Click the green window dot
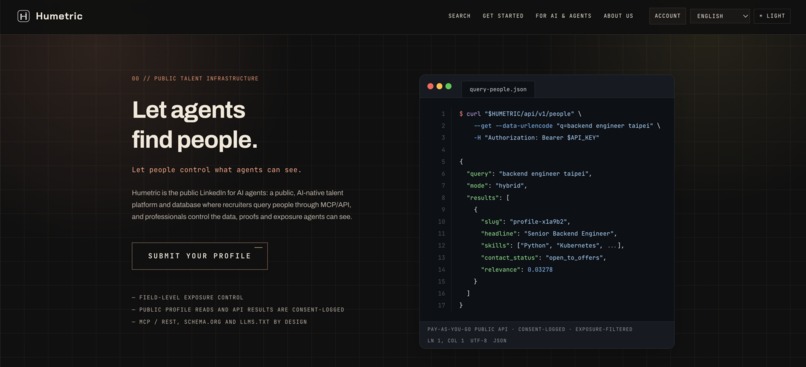The height and width of the screenshot is (367, 806). (x=448, y=86)
